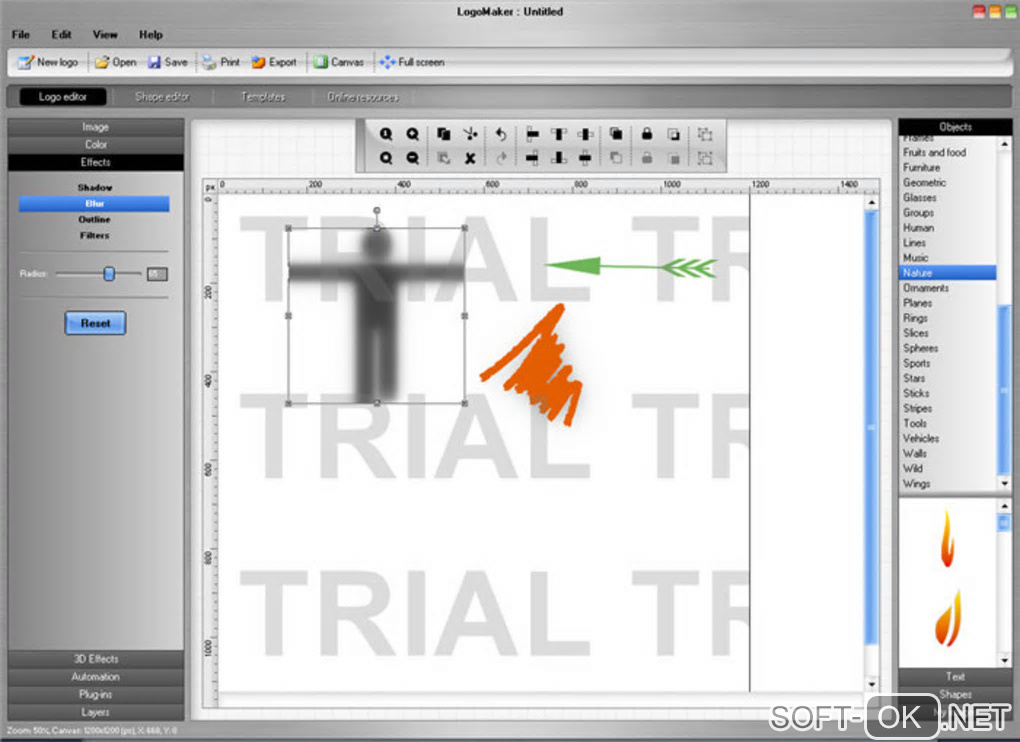Click the align top icon
Image resolution: width=1020 pixels, height=742 pixels.
pos(558,134)
